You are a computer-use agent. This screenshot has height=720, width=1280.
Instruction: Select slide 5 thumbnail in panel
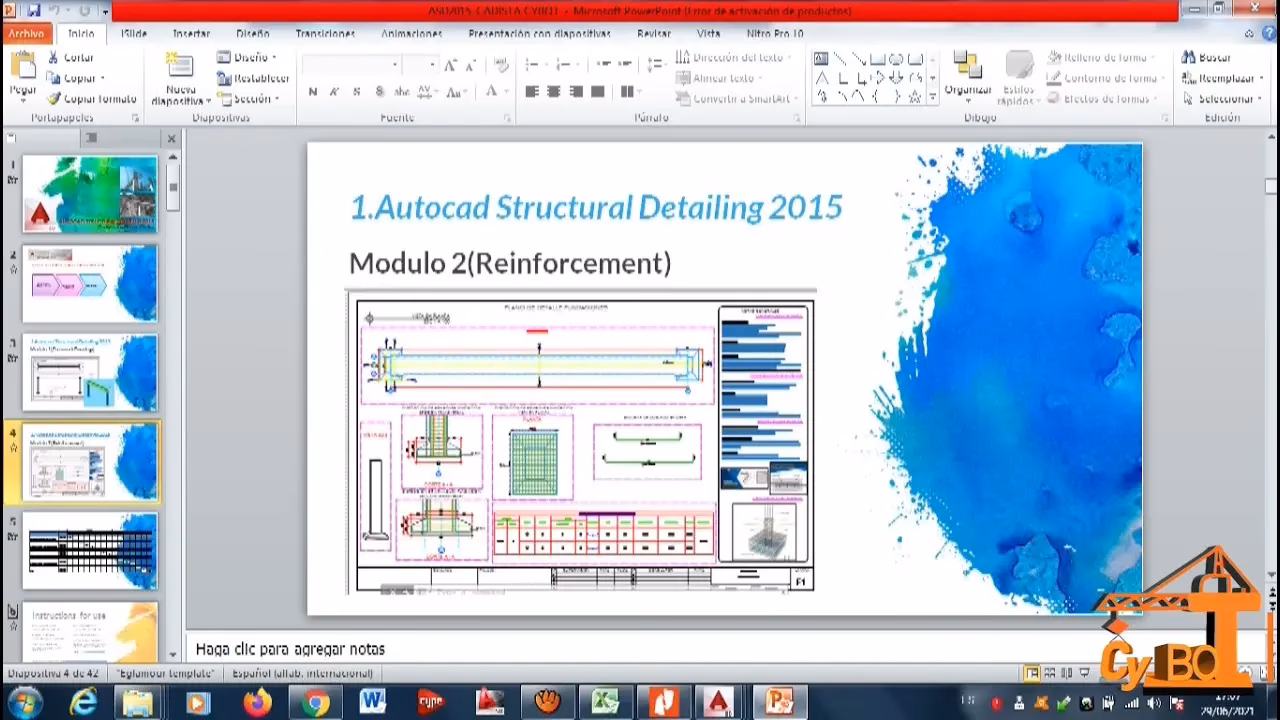(90, 551)
